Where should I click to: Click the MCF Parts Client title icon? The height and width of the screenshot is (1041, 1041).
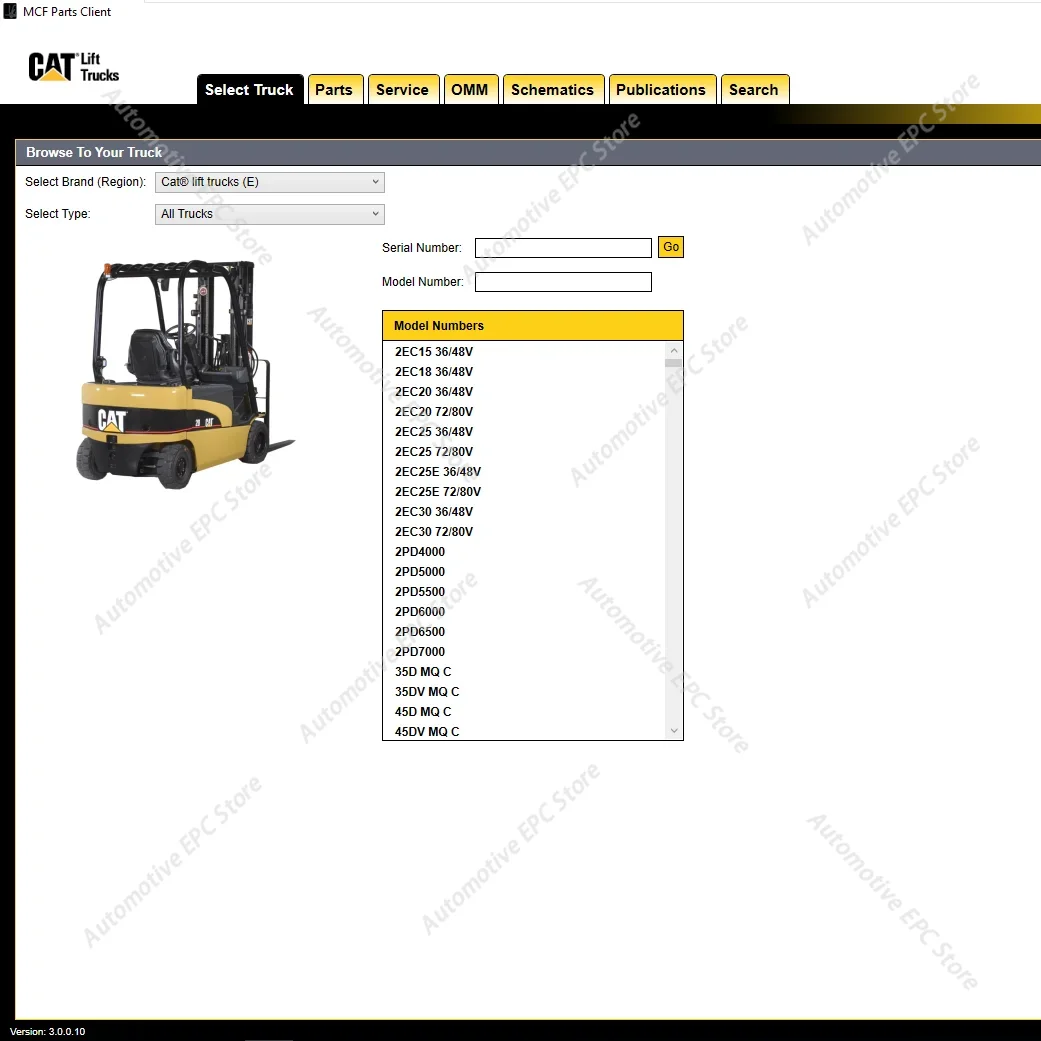coord(10,11)
